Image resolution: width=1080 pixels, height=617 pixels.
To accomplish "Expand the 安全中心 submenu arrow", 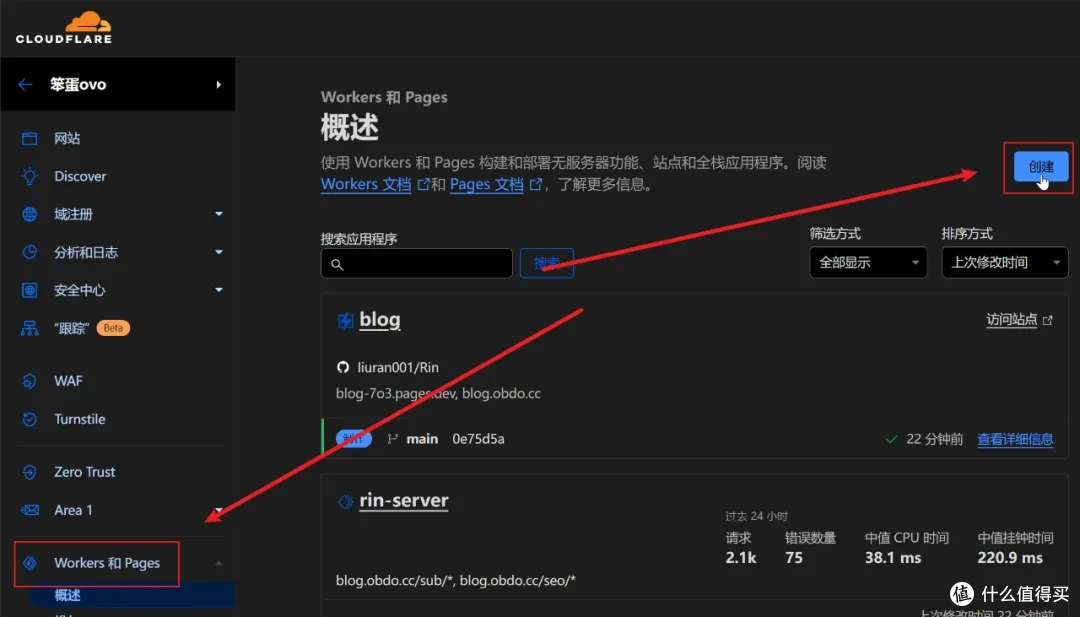I will pos(218,290).
